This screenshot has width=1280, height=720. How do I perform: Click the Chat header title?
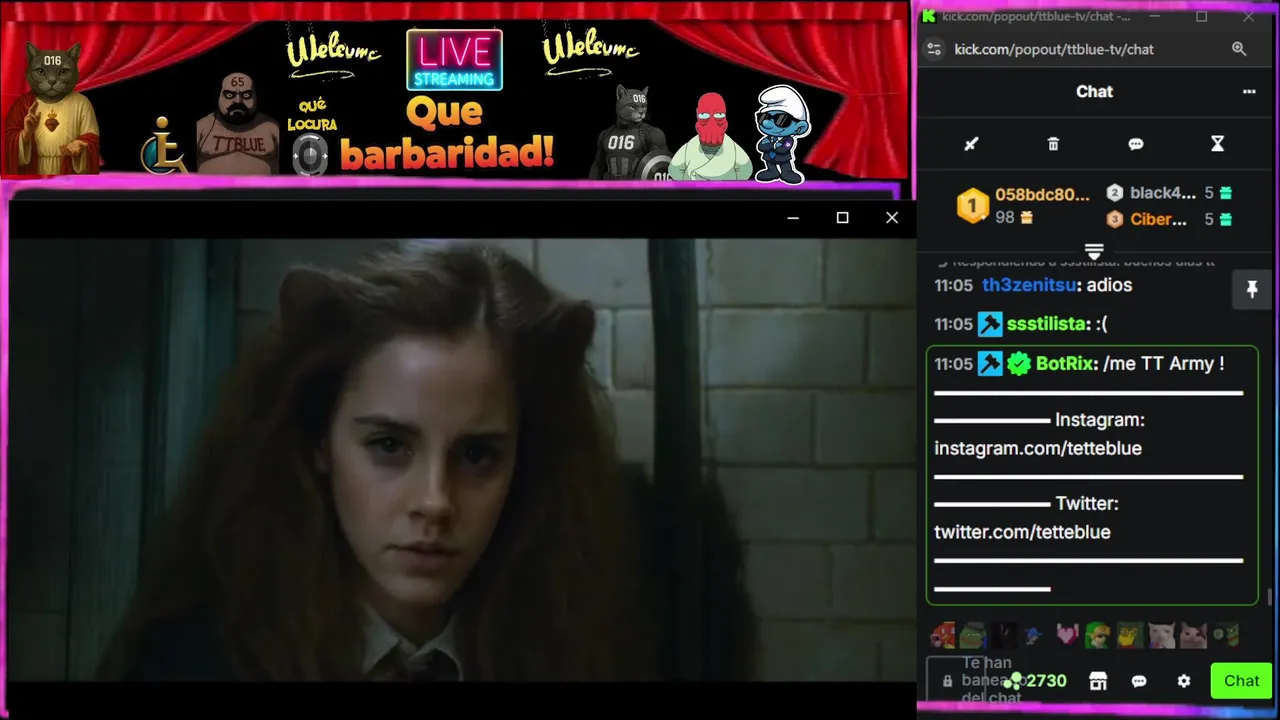[x=1094, y=91]
